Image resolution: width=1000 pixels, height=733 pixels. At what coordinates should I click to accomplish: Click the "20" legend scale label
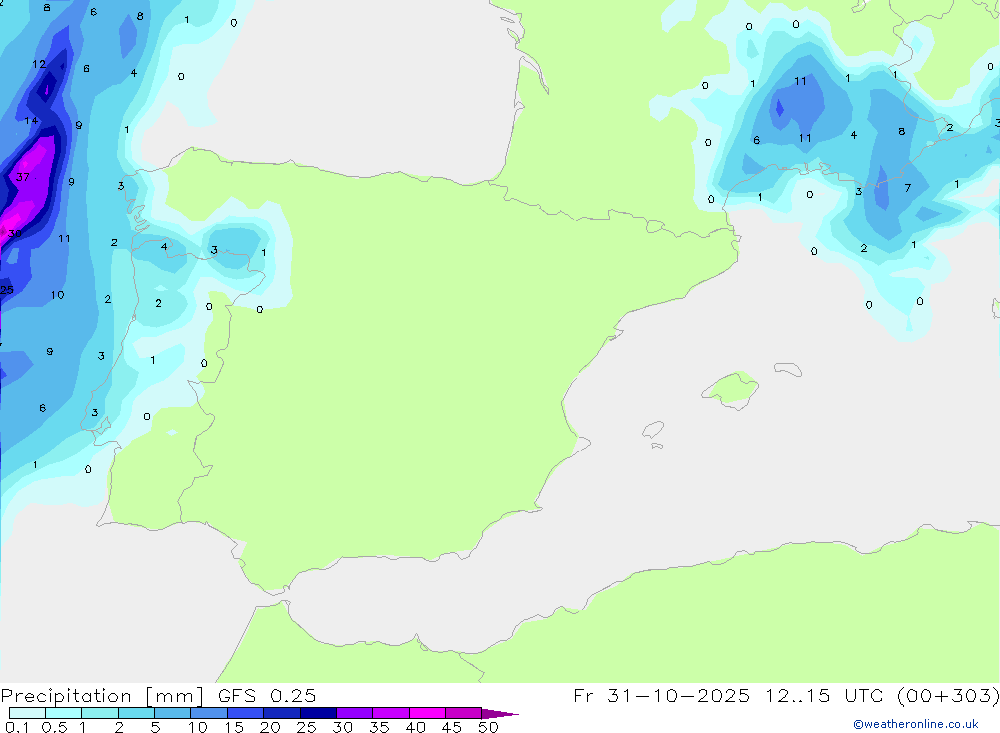pos(270,727)
